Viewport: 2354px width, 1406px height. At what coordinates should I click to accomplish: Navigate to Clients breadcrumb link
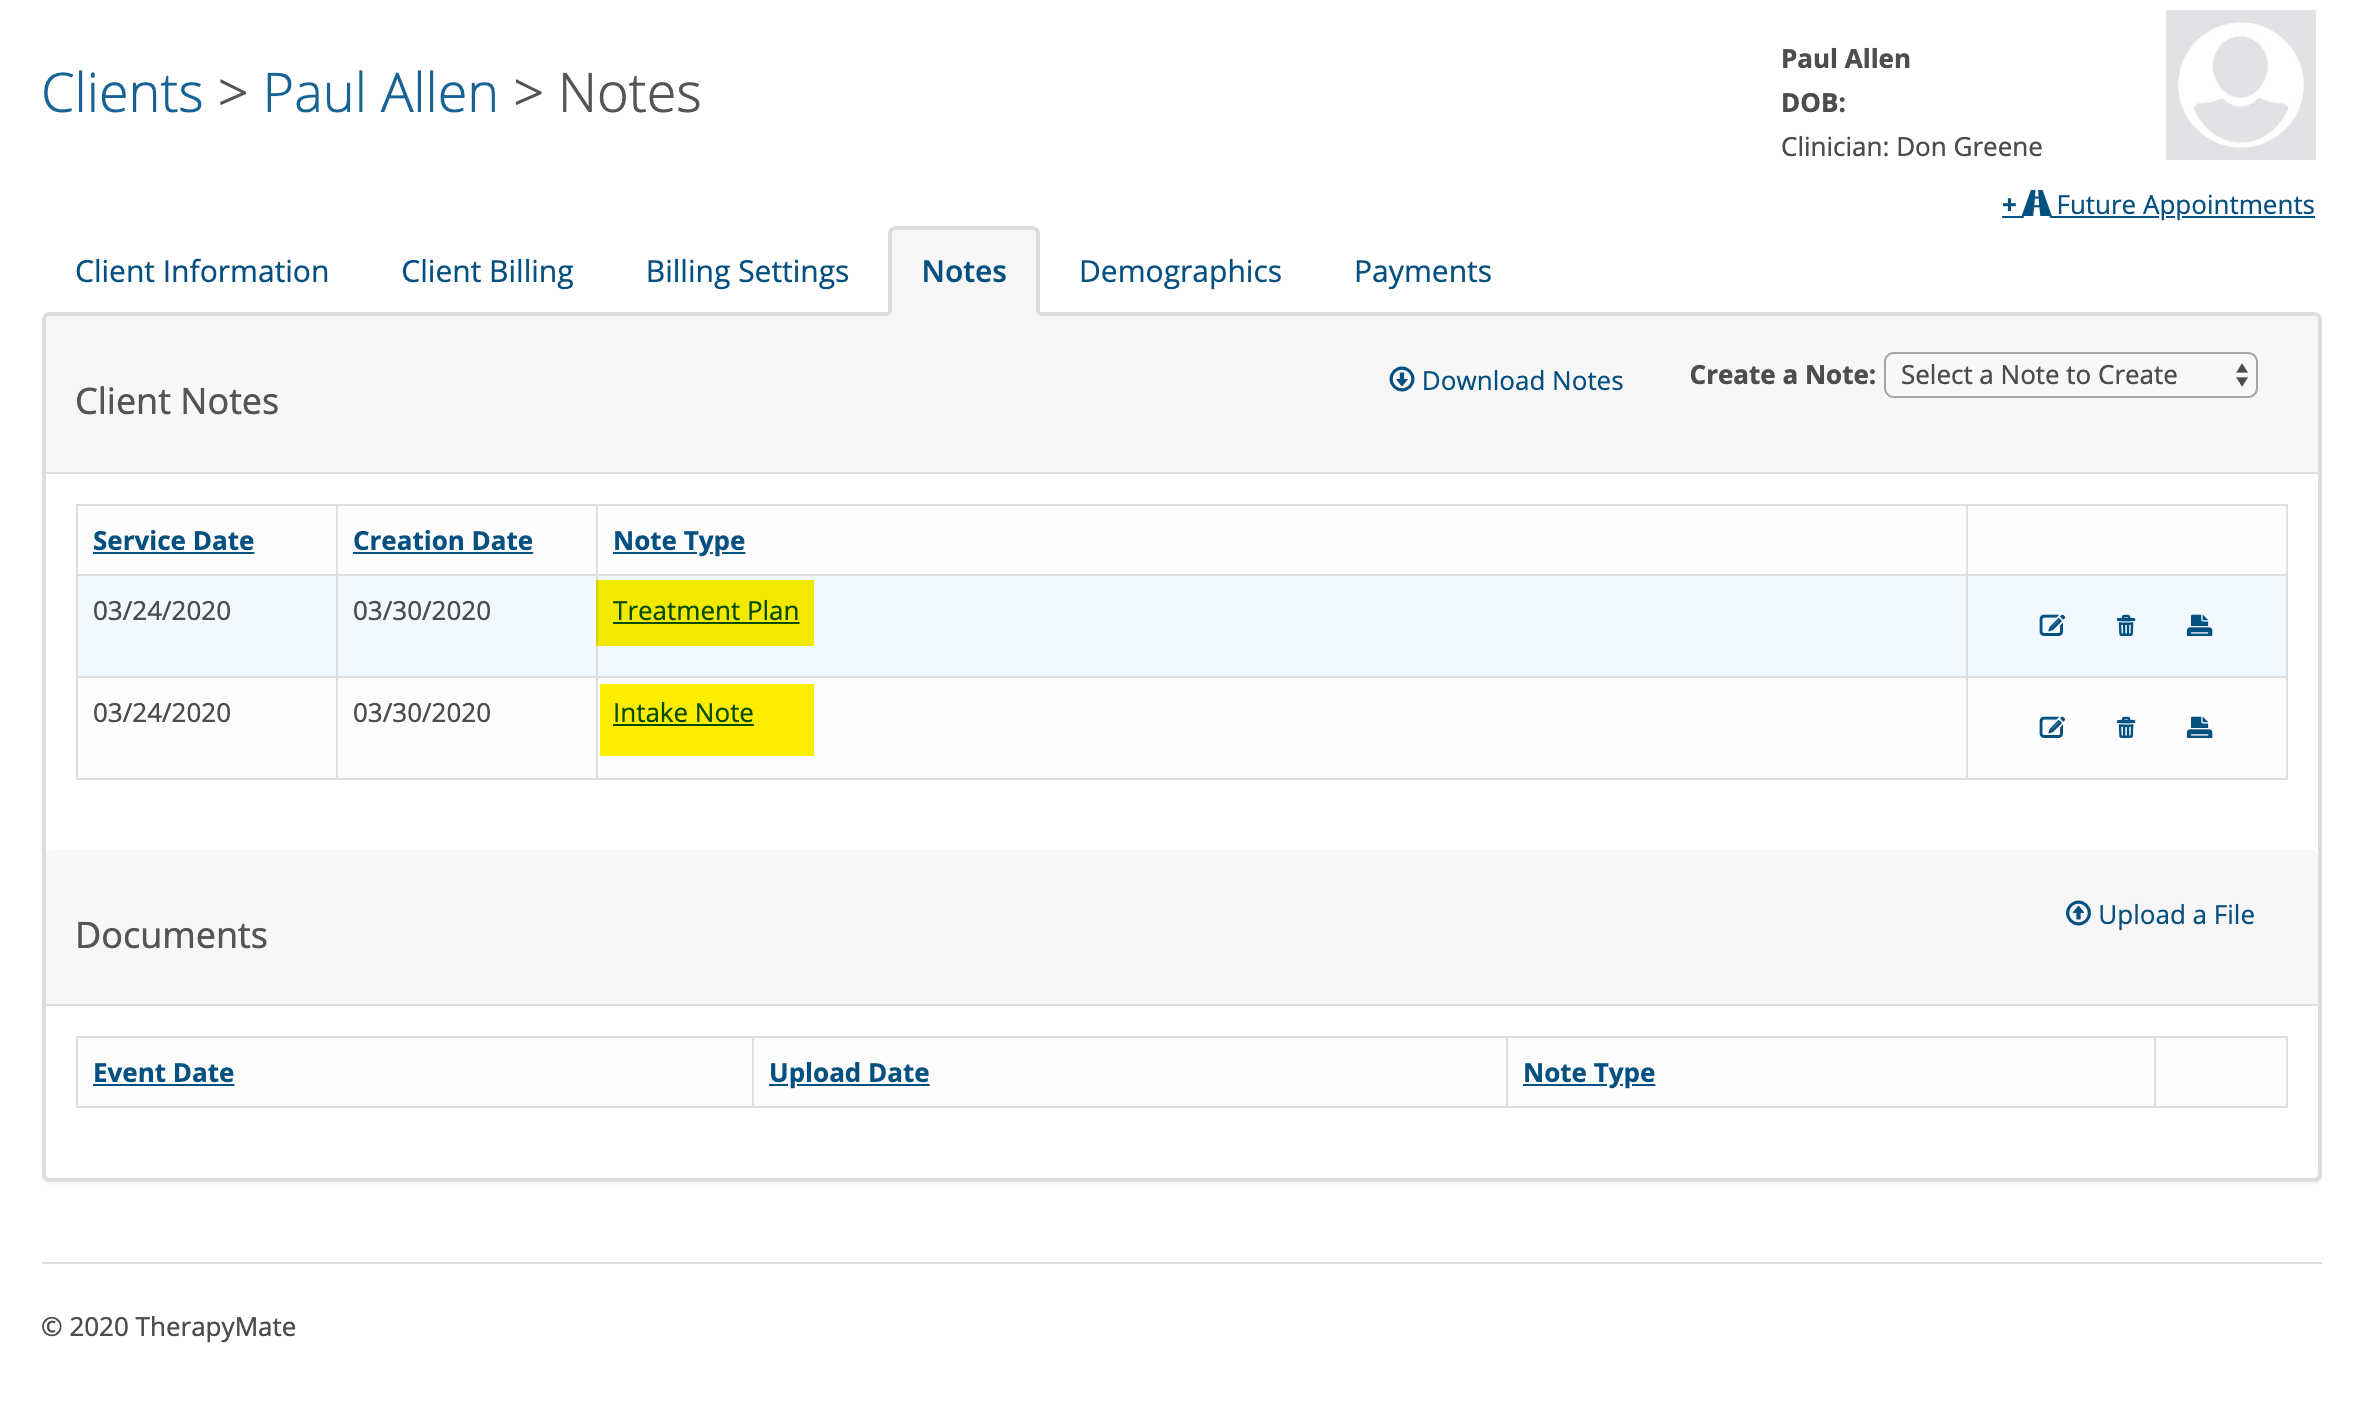(122, 93)
